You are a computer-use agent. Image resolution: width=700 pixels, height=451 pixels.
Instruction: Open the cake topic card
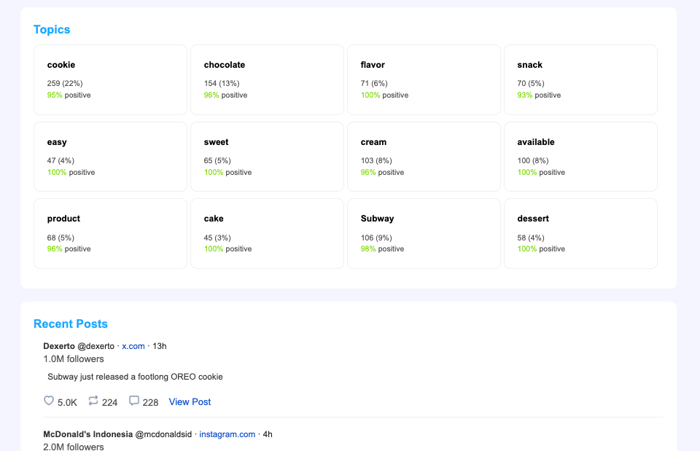267,233
